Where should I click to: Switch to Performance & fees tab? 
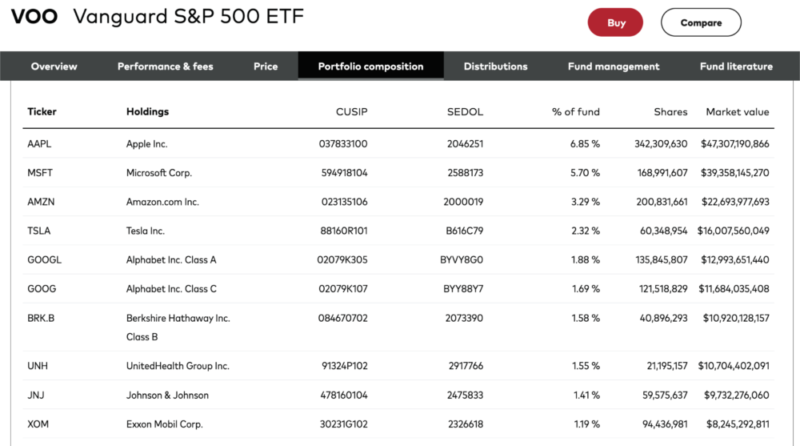tap(165, 67)
